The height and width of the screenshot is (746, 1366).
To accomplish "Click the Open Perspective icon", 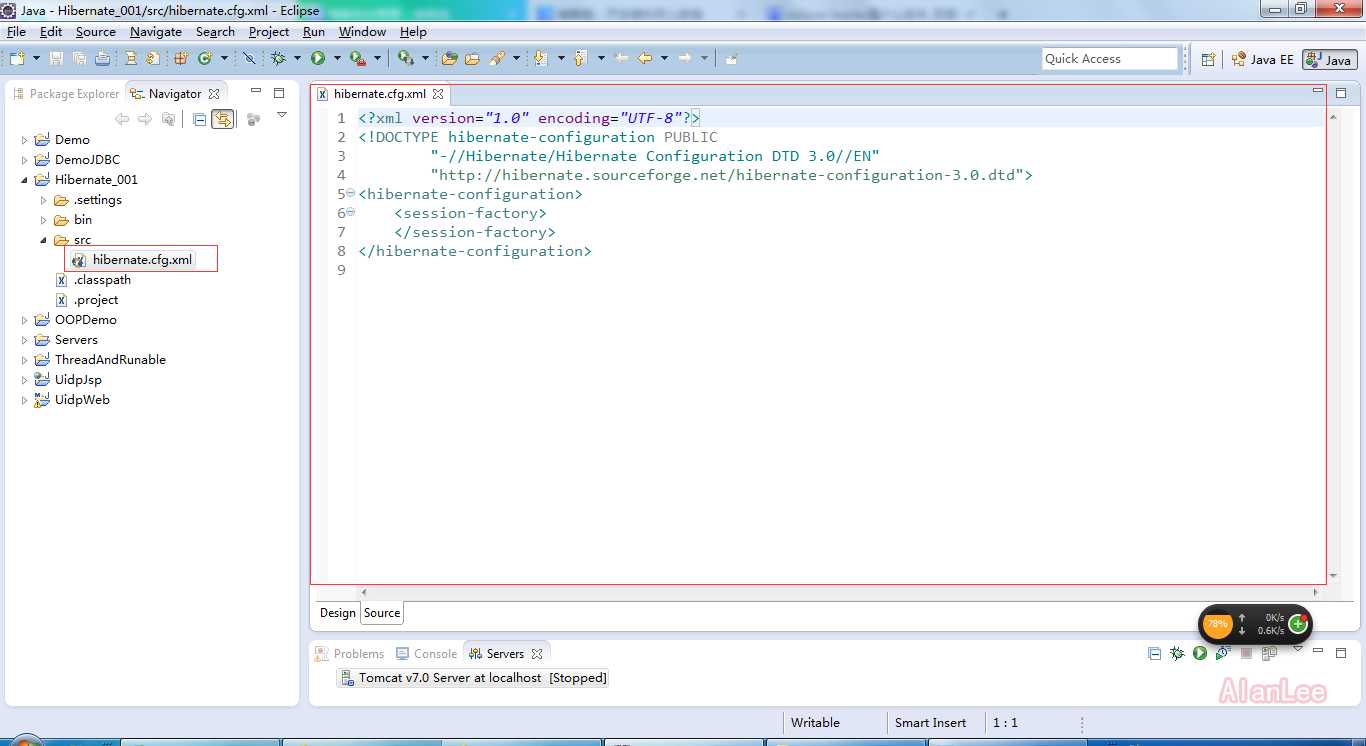I will tap(1208, 59).
